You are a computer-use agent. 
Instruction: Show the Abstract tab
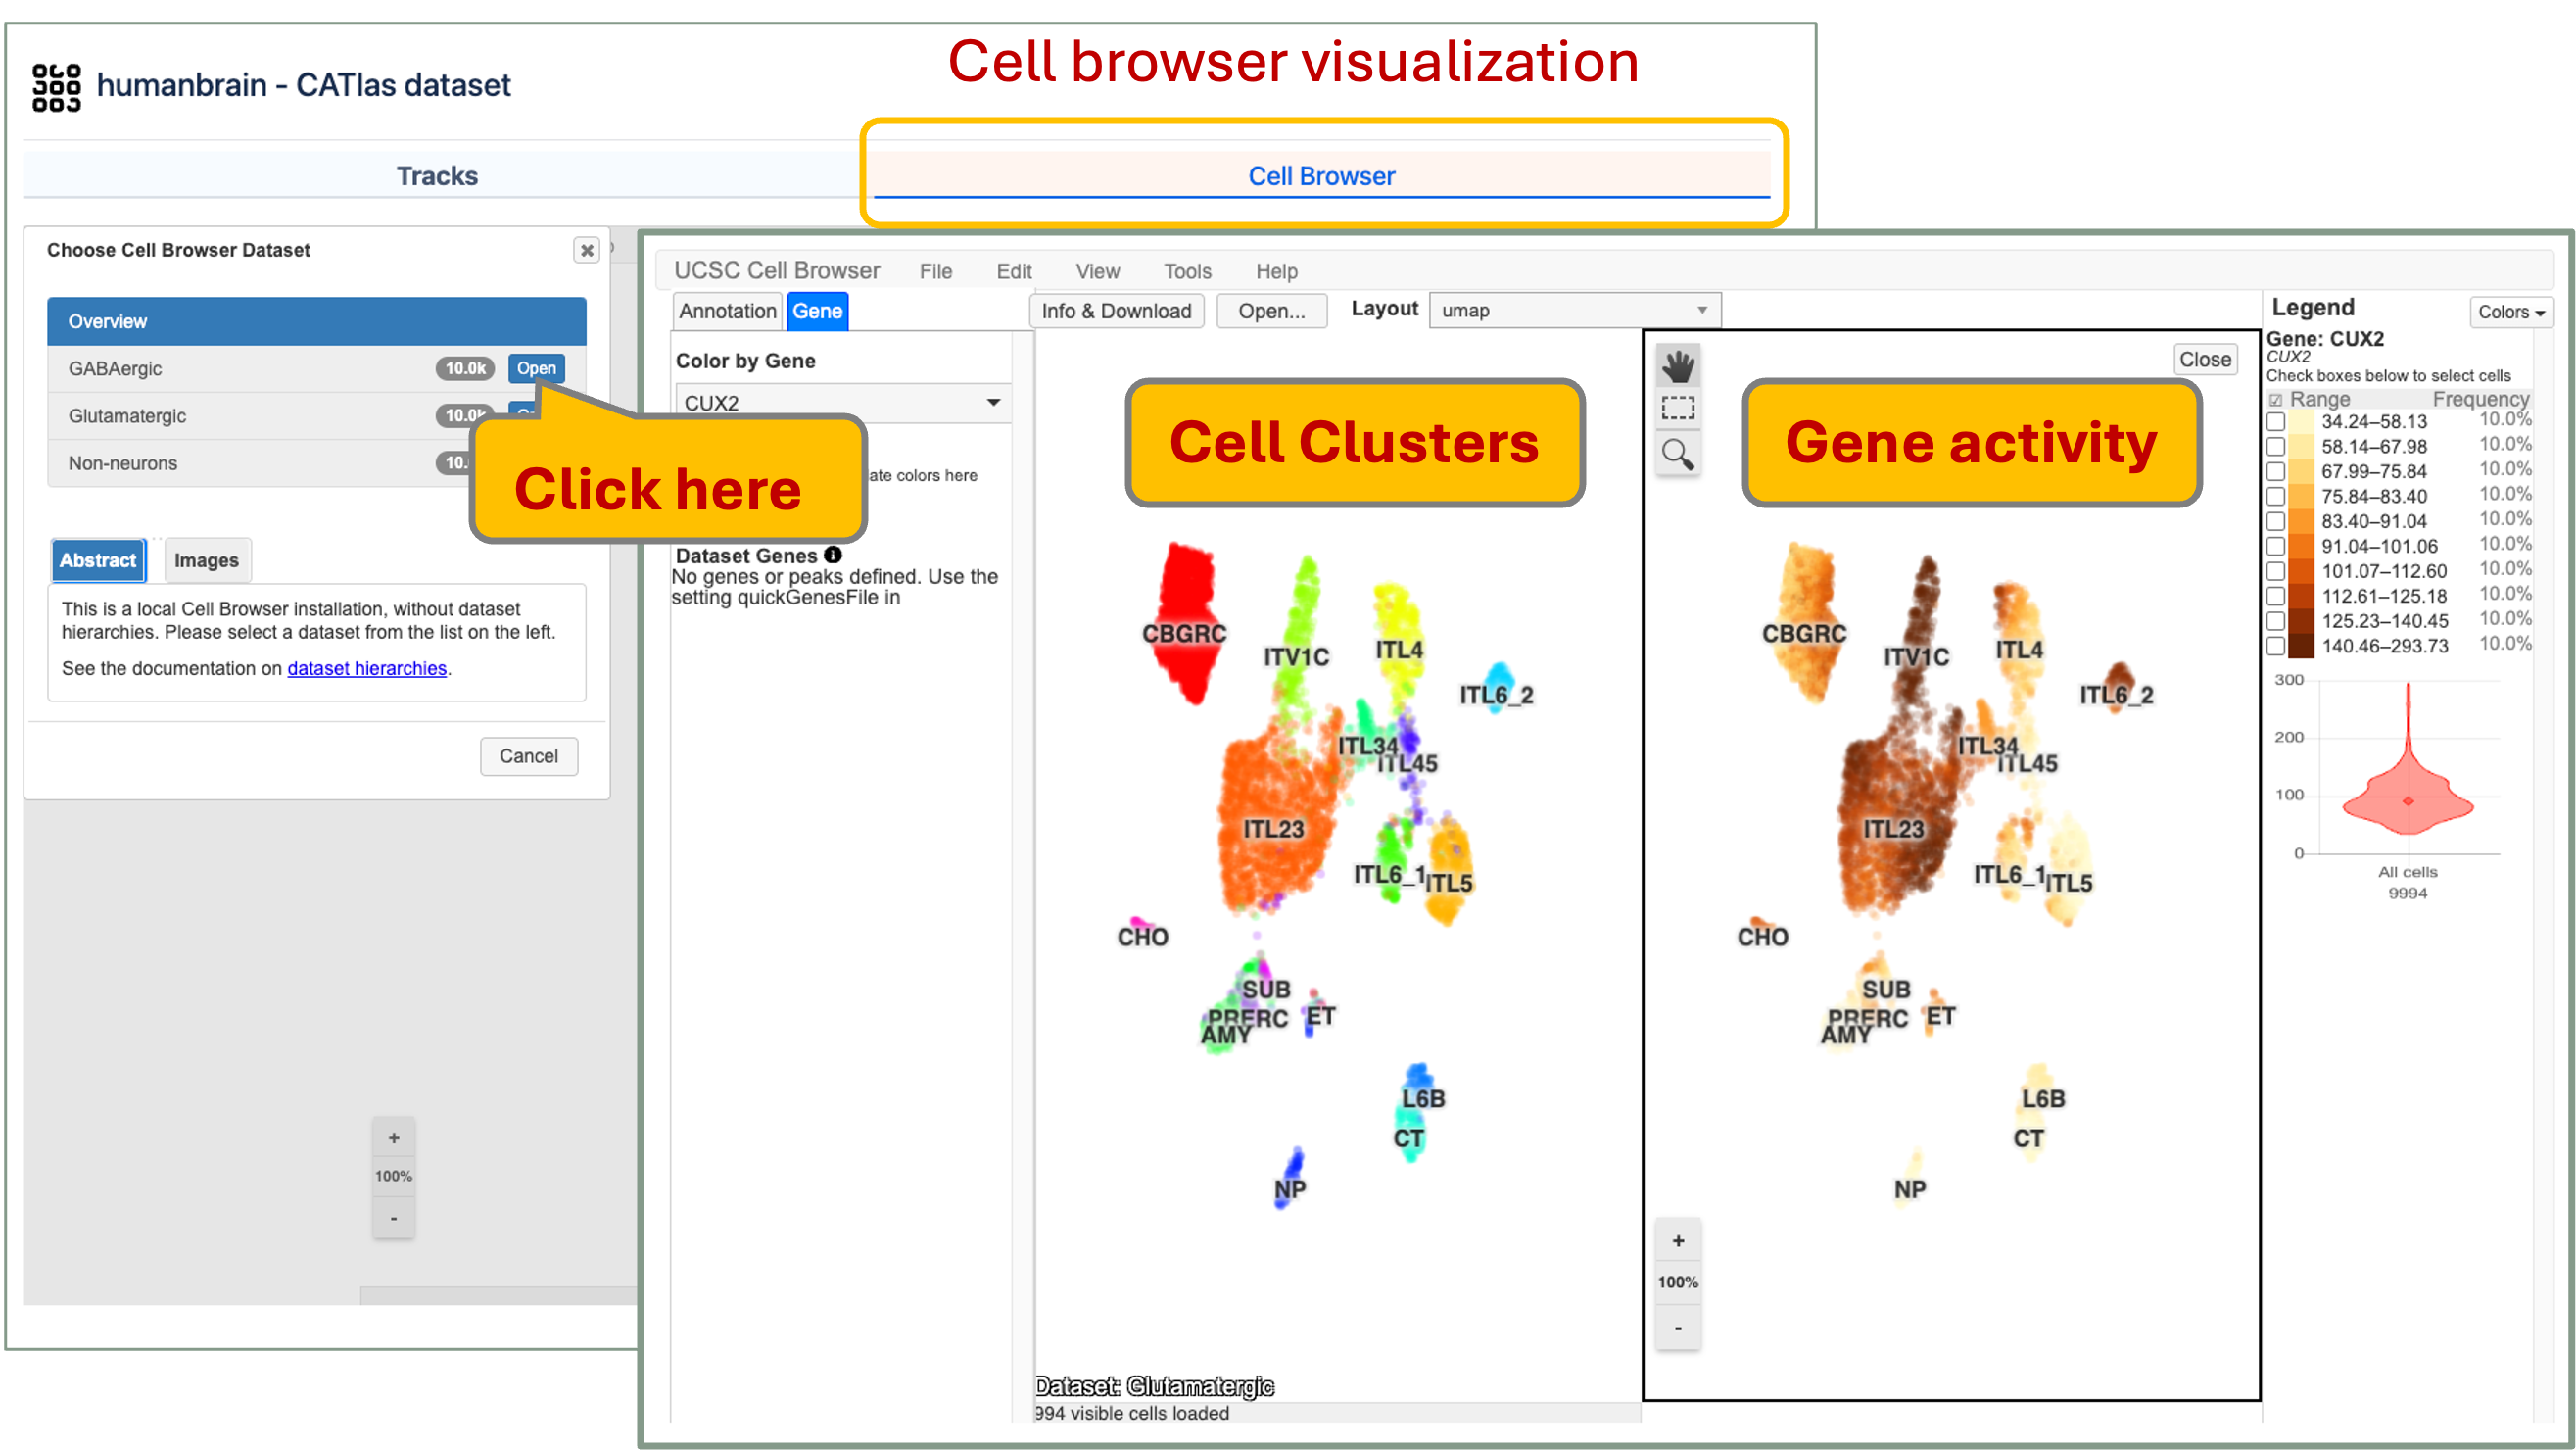(98, 560)
